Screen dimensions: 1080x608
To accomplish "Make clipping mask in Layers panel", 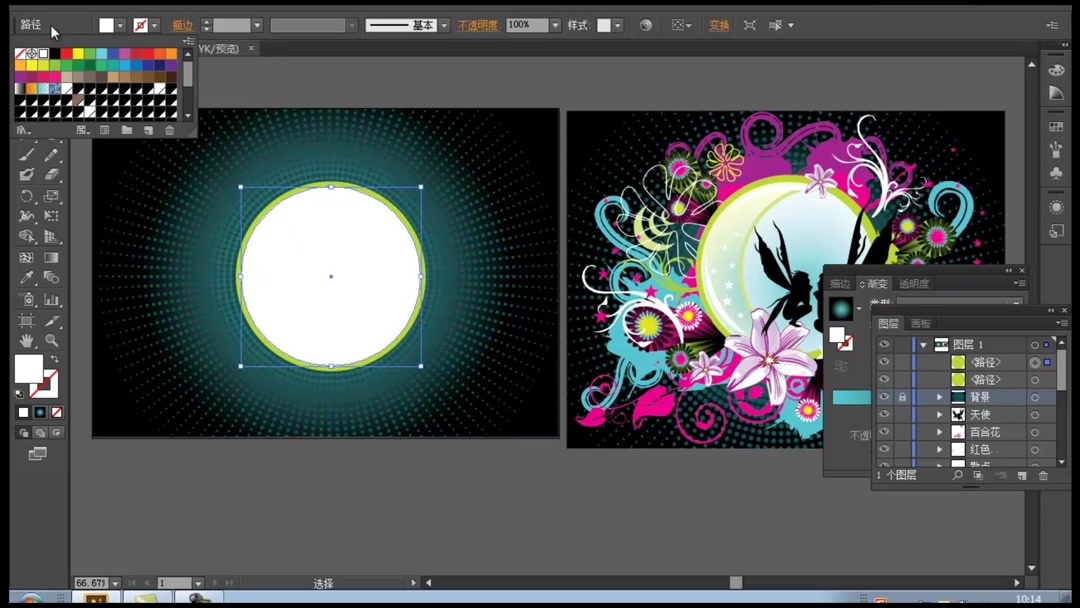I will coord(978,475).
